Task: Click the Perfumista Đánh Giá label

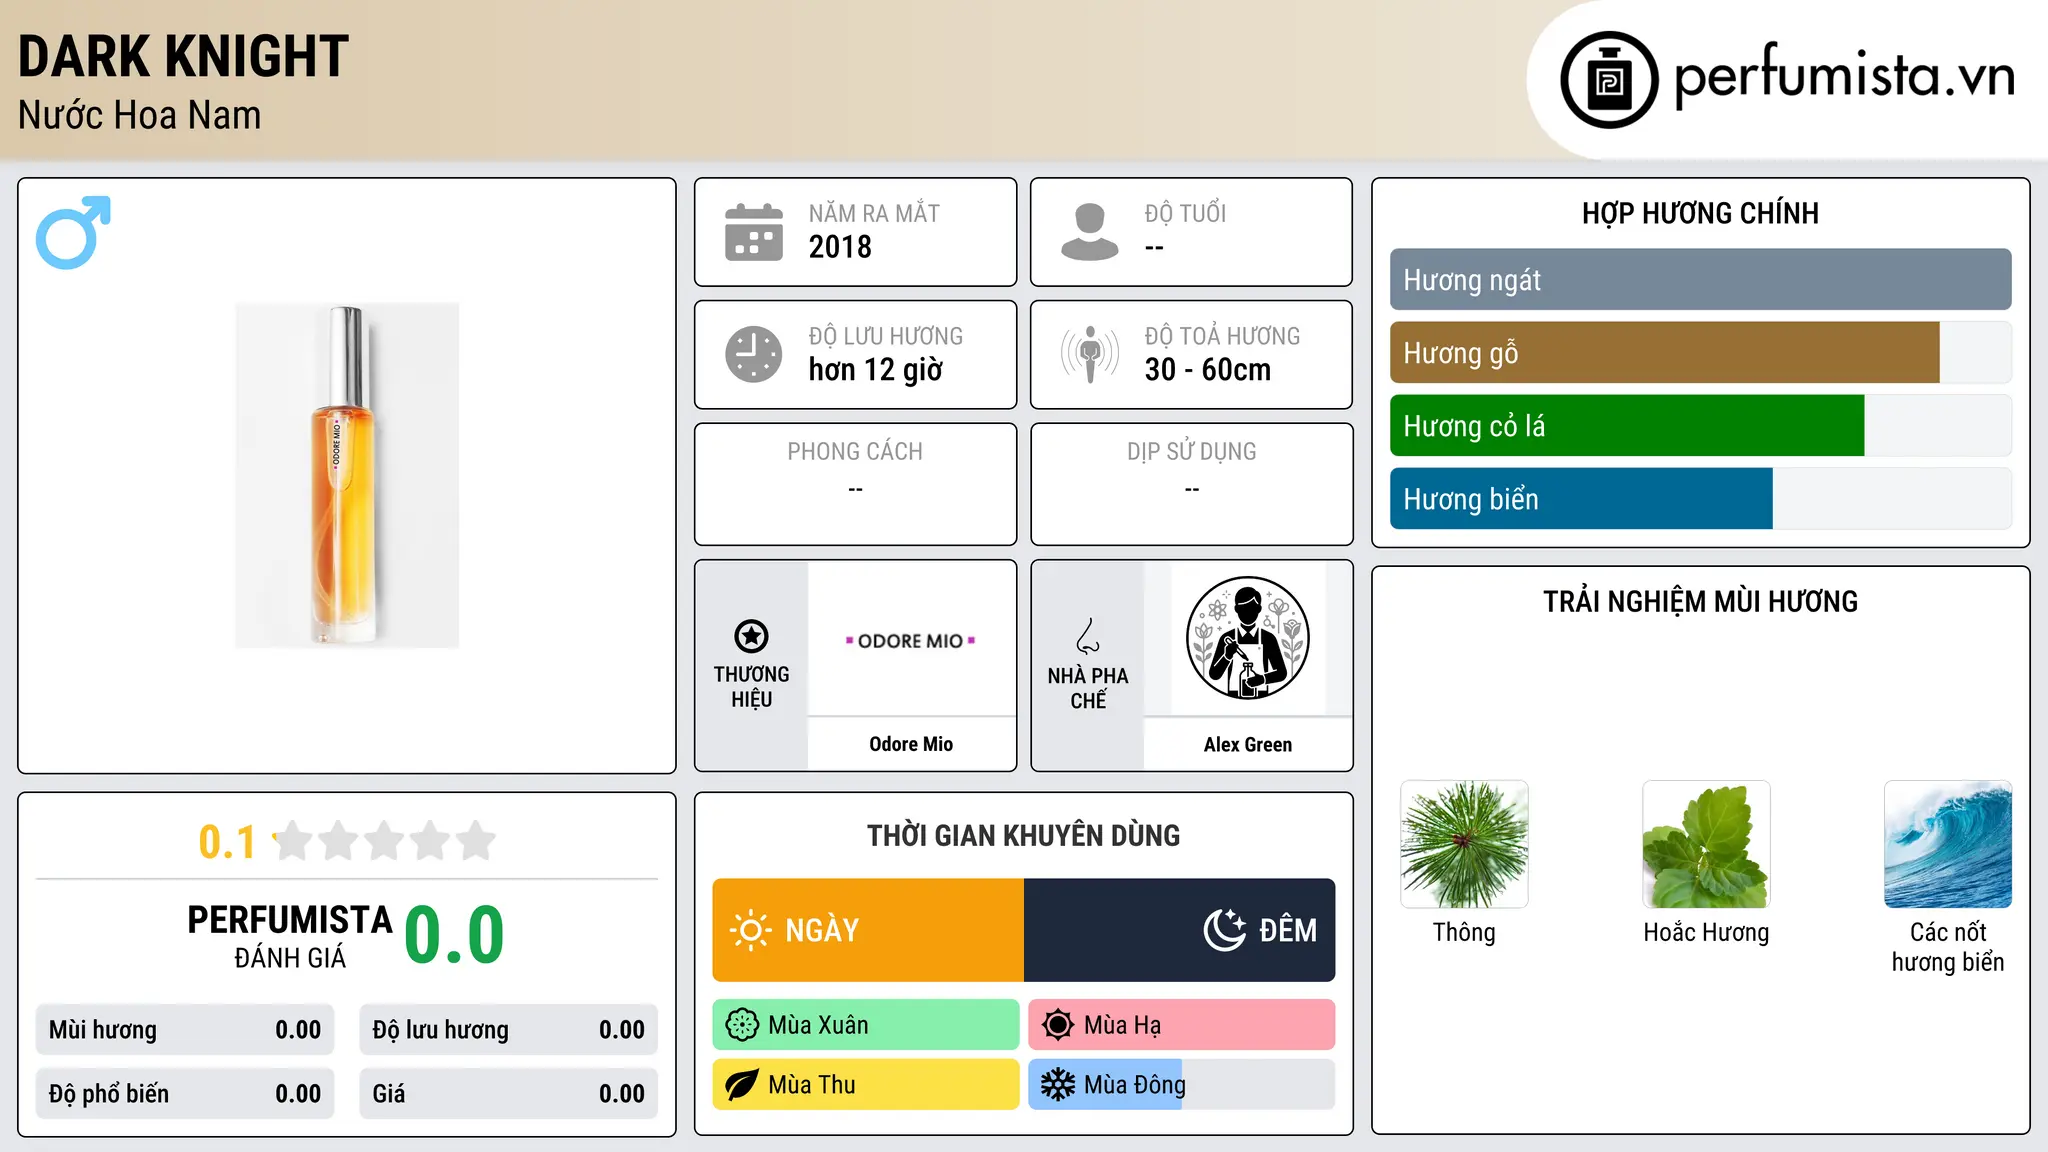Action: pos(289,936)
